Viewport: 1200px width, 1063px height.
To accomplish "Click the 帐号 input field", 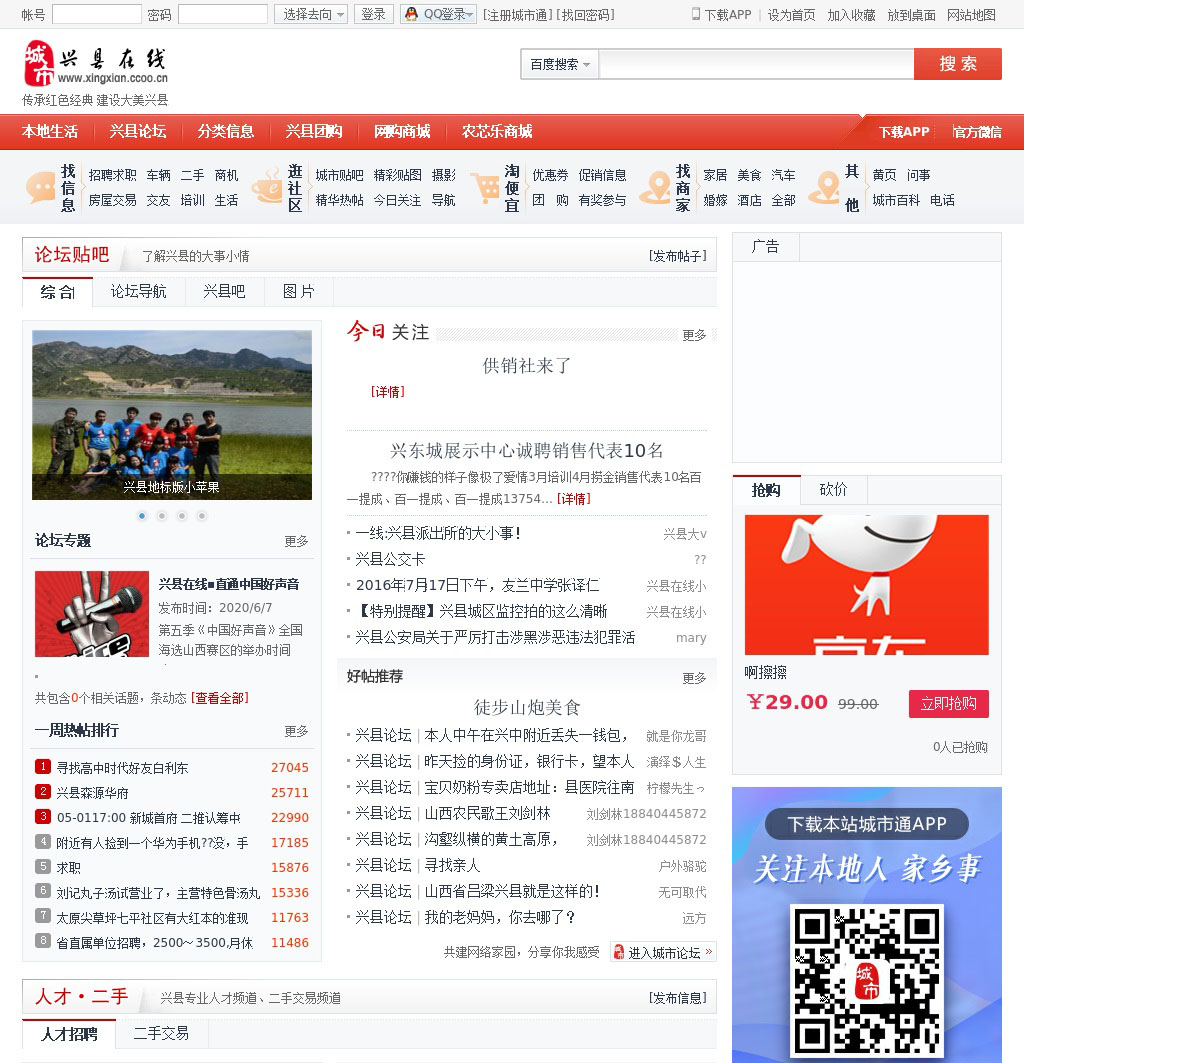I will click(97, 14).
